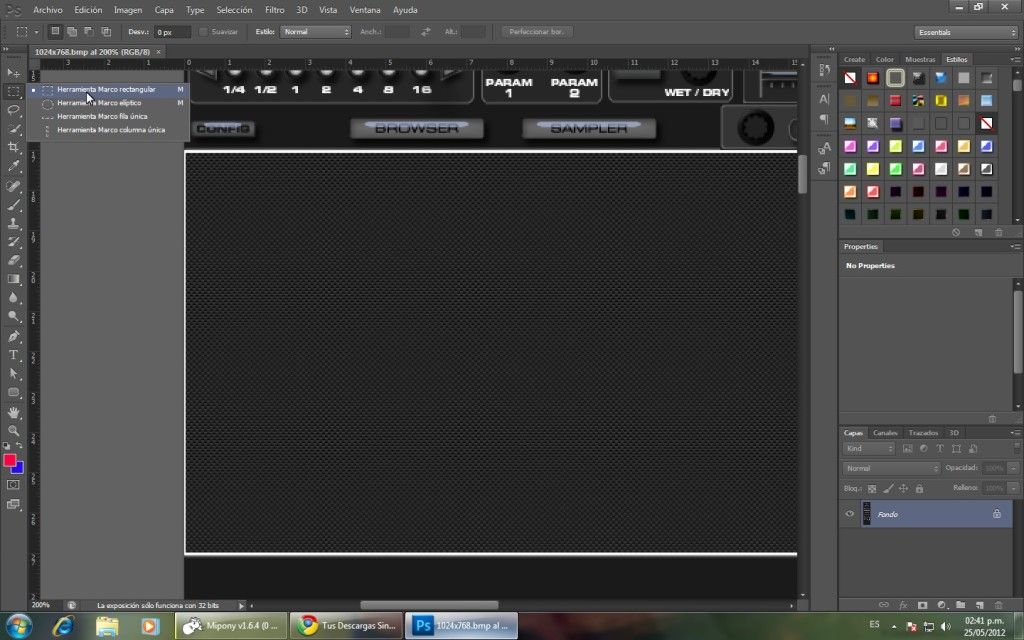The image size is (1024, 640).
Task: Choose add to selection mode
Action: (72, 31)
